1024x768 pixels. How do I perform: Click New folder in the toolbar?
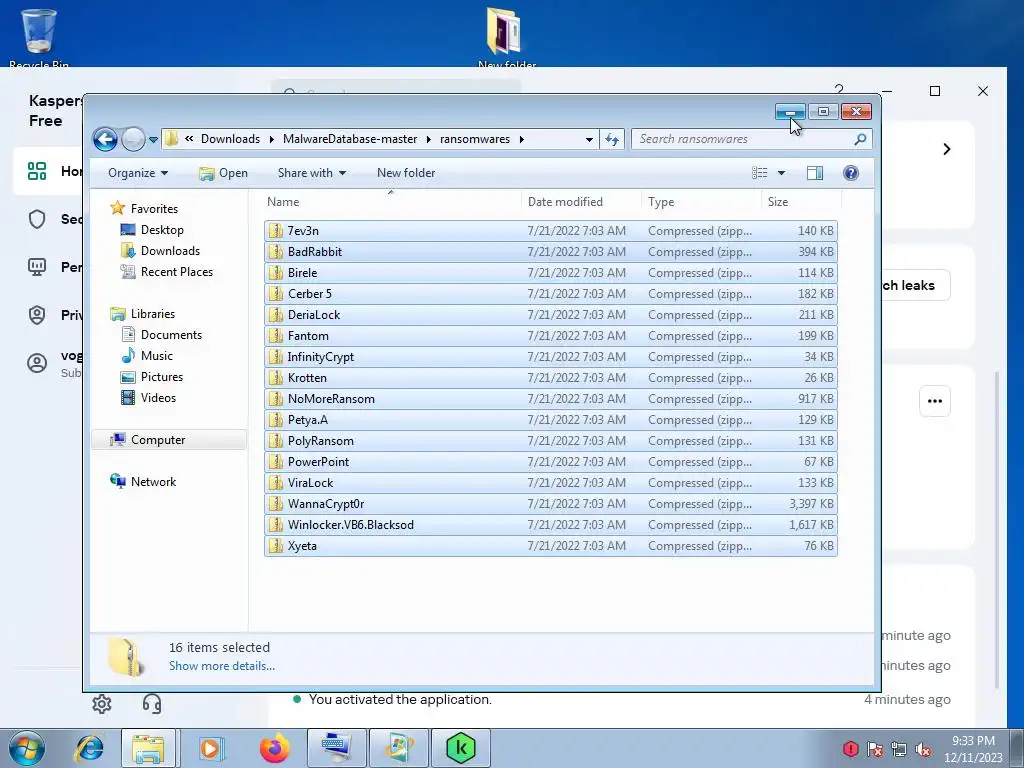406,173
